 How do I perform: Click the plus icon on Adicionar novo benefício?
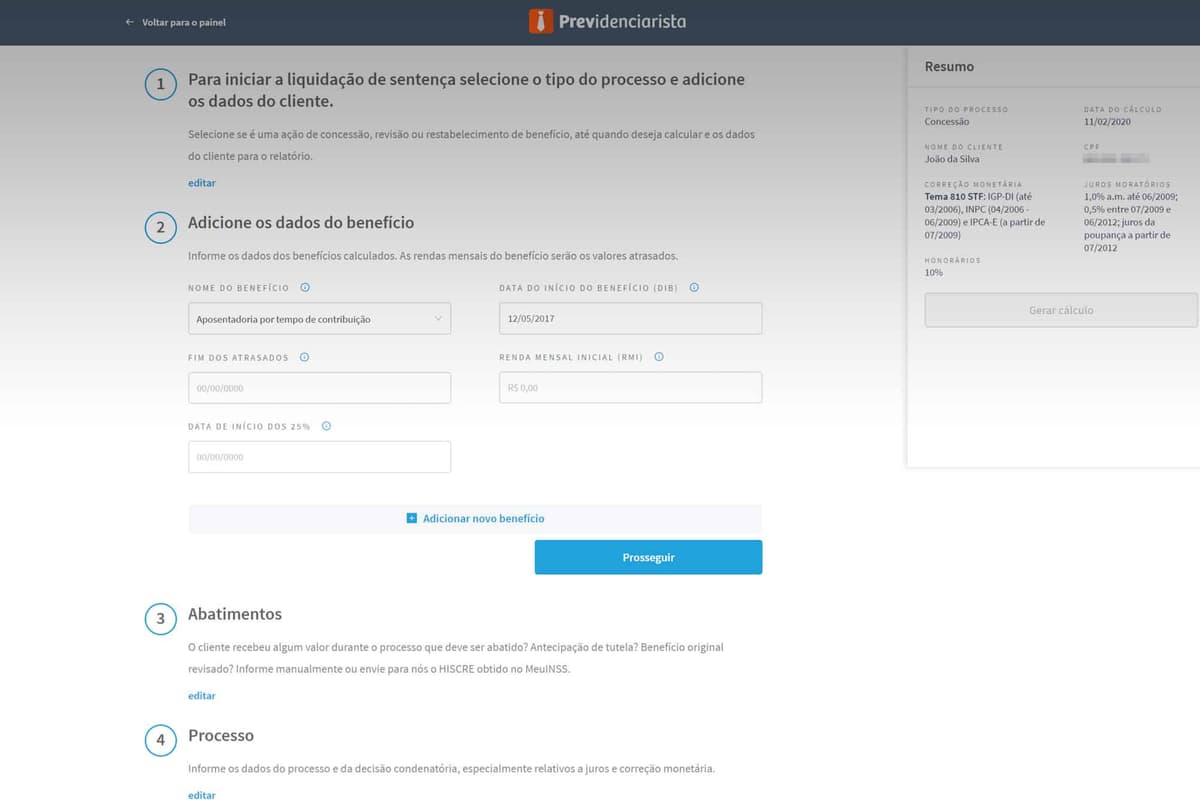click(x=410, y=518)
